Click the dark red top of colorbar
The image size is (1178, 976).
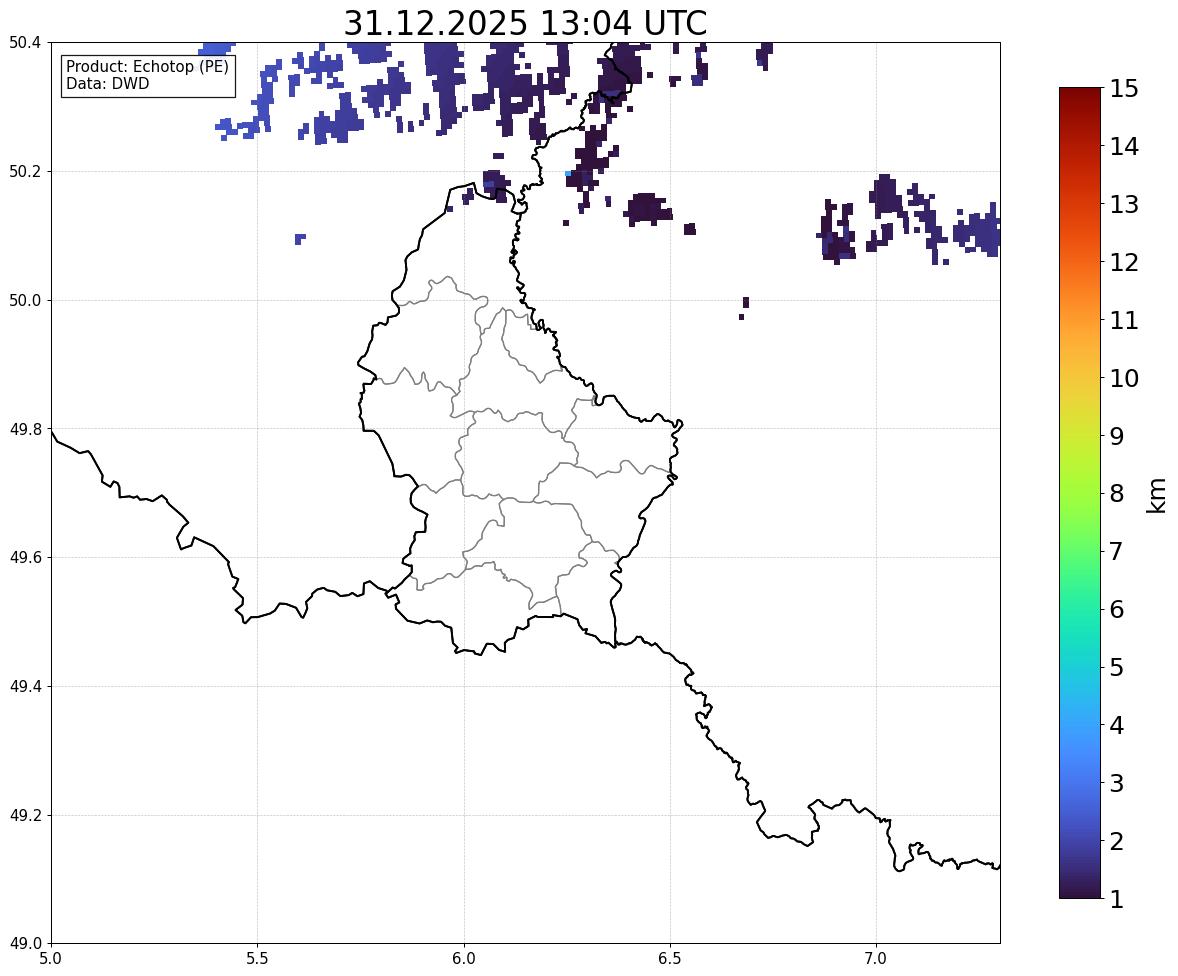click(1080, 94)
